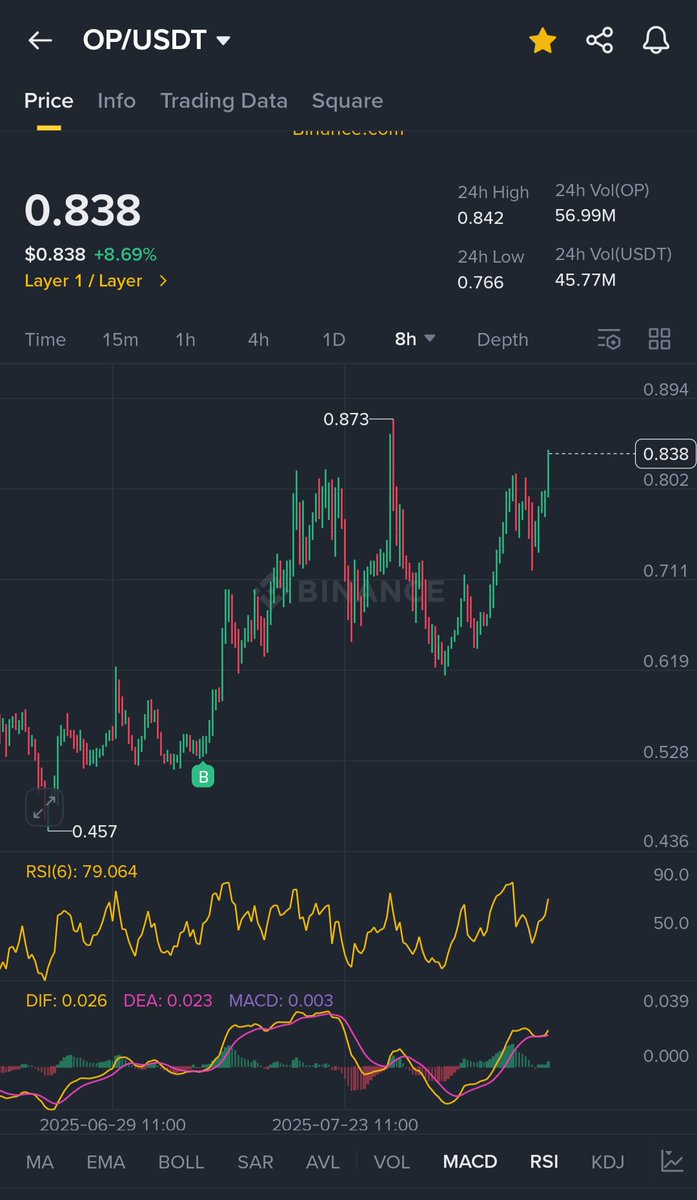Tap the +8.69% change value
Image resolution: width=697 pixels, height=1200 pixels.
pyautogui.click(x=125, y=254)
